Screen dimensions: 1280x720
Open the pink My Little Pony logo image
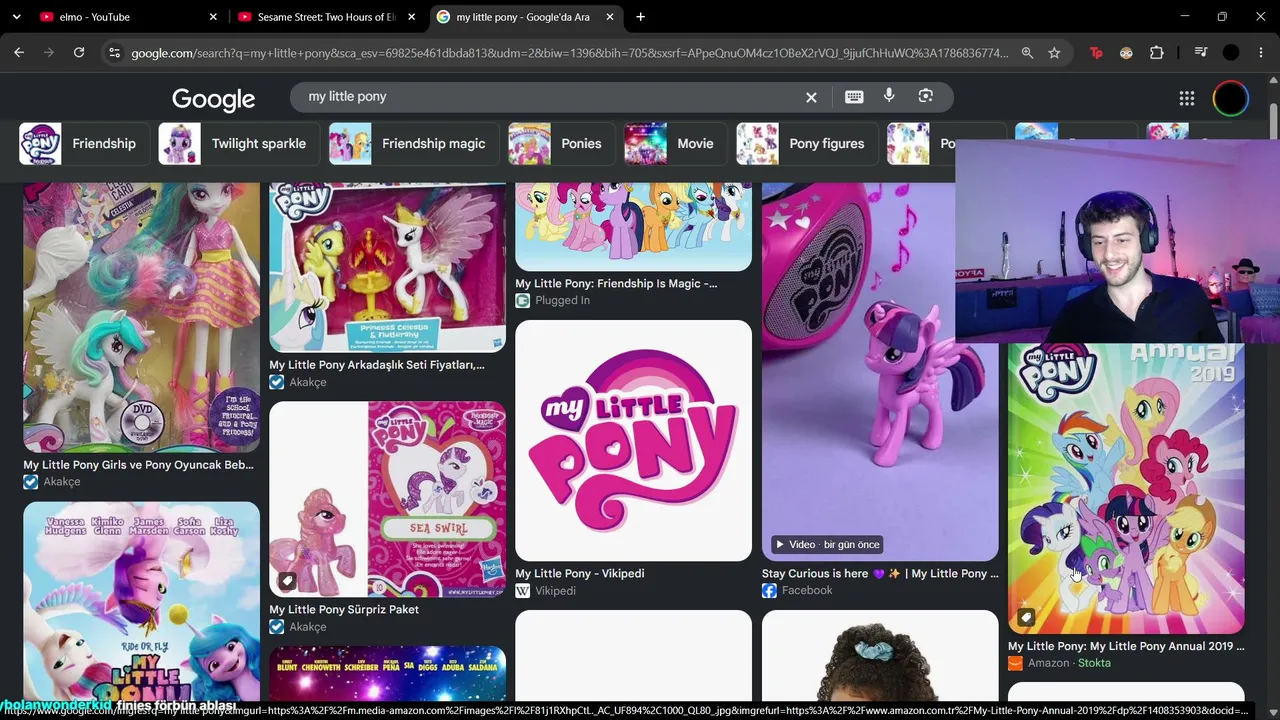(633, 441)
